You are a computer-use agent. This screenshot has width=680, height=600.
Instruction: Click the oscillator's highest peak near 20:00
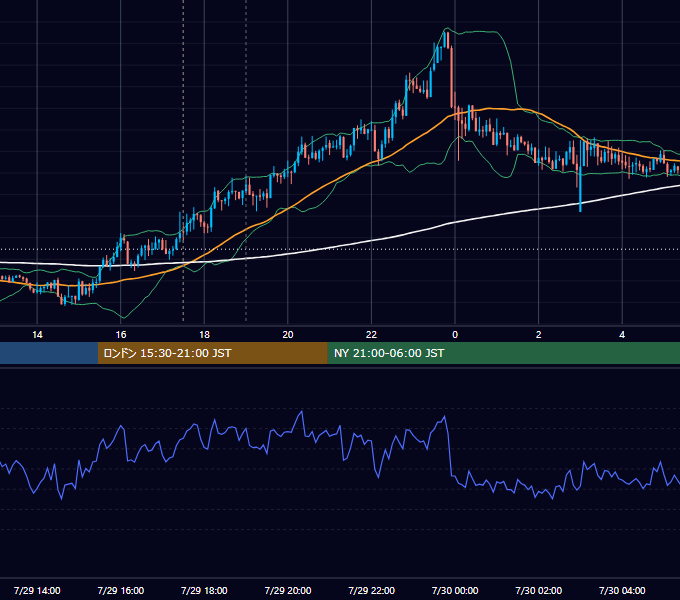pyautogui.click(x=301, y=412)
